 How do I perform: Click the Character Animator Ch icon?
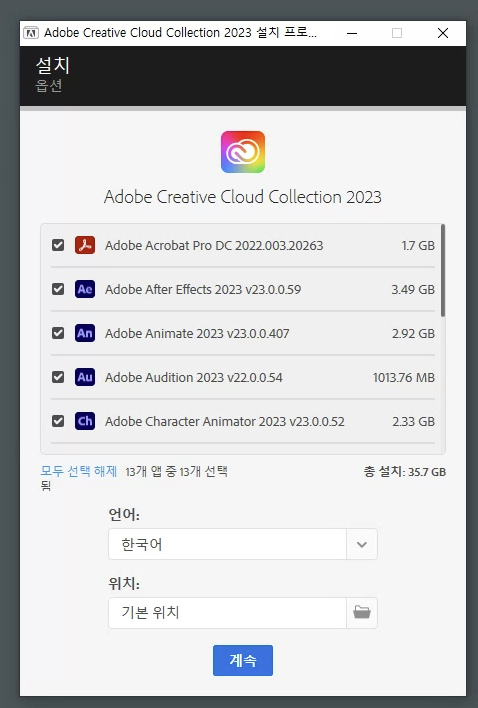pyautogui.click(x=85, y=421)
